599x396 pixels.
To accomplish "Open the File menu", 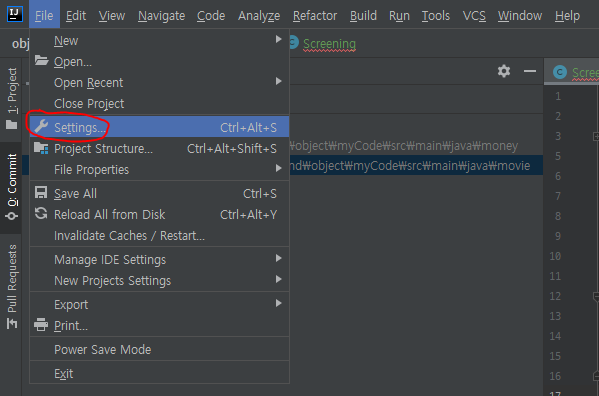I will [44, 16].
